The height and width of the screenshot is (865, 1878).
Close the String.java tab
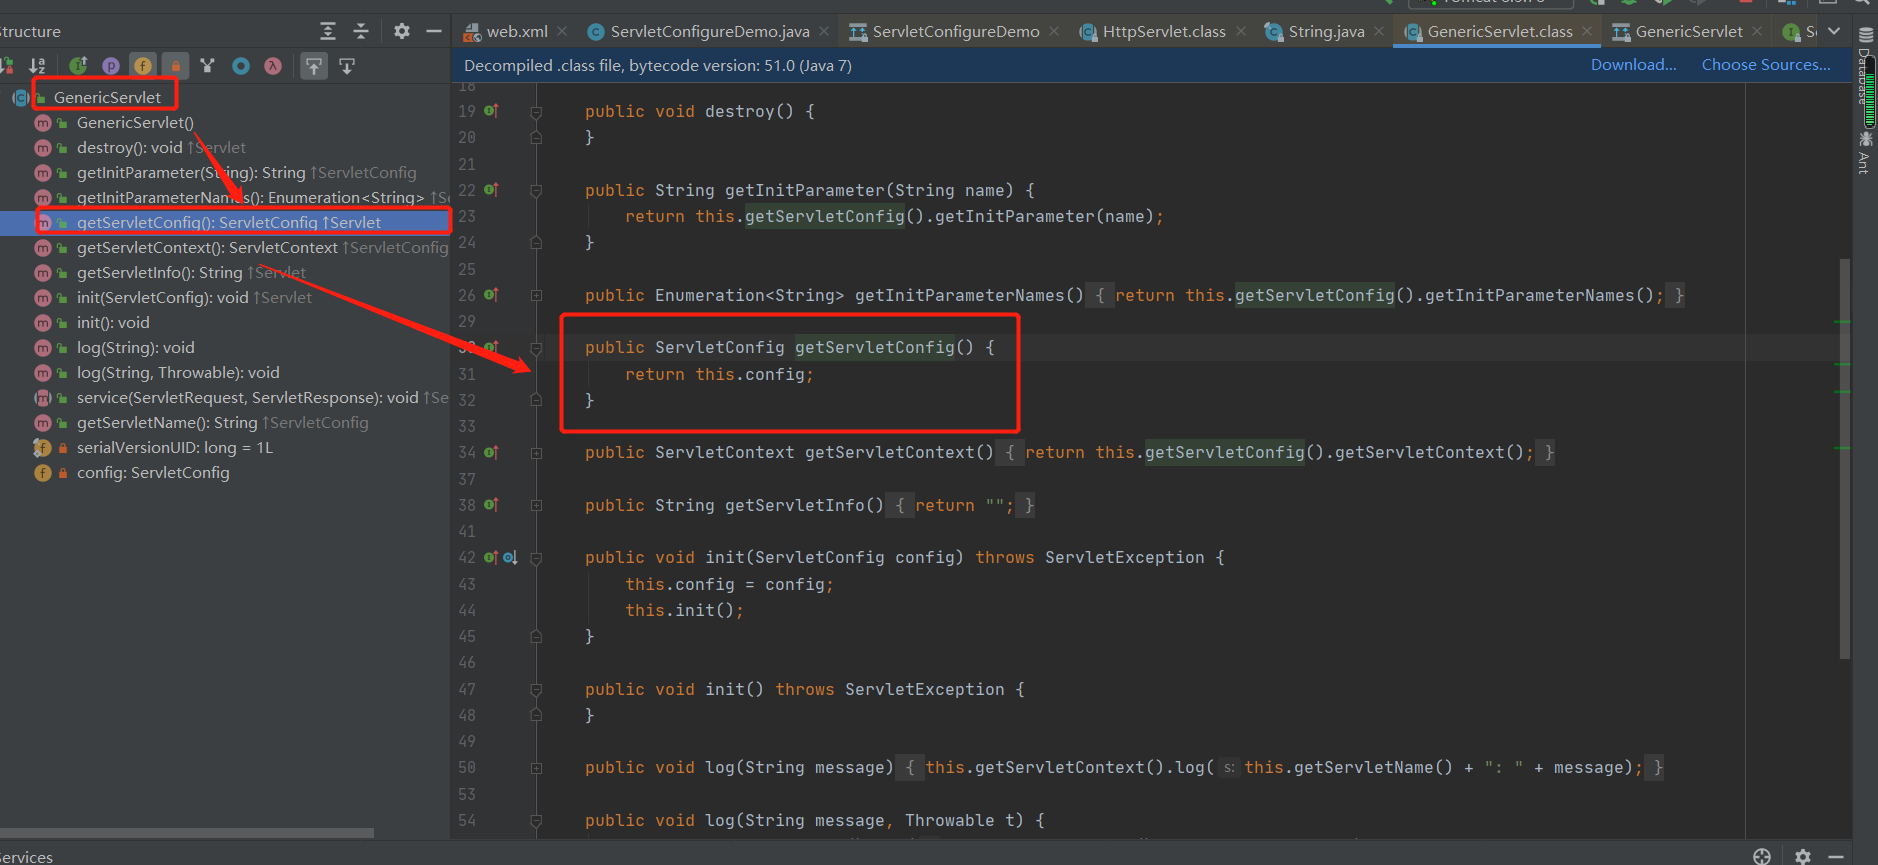(1379, 32)
